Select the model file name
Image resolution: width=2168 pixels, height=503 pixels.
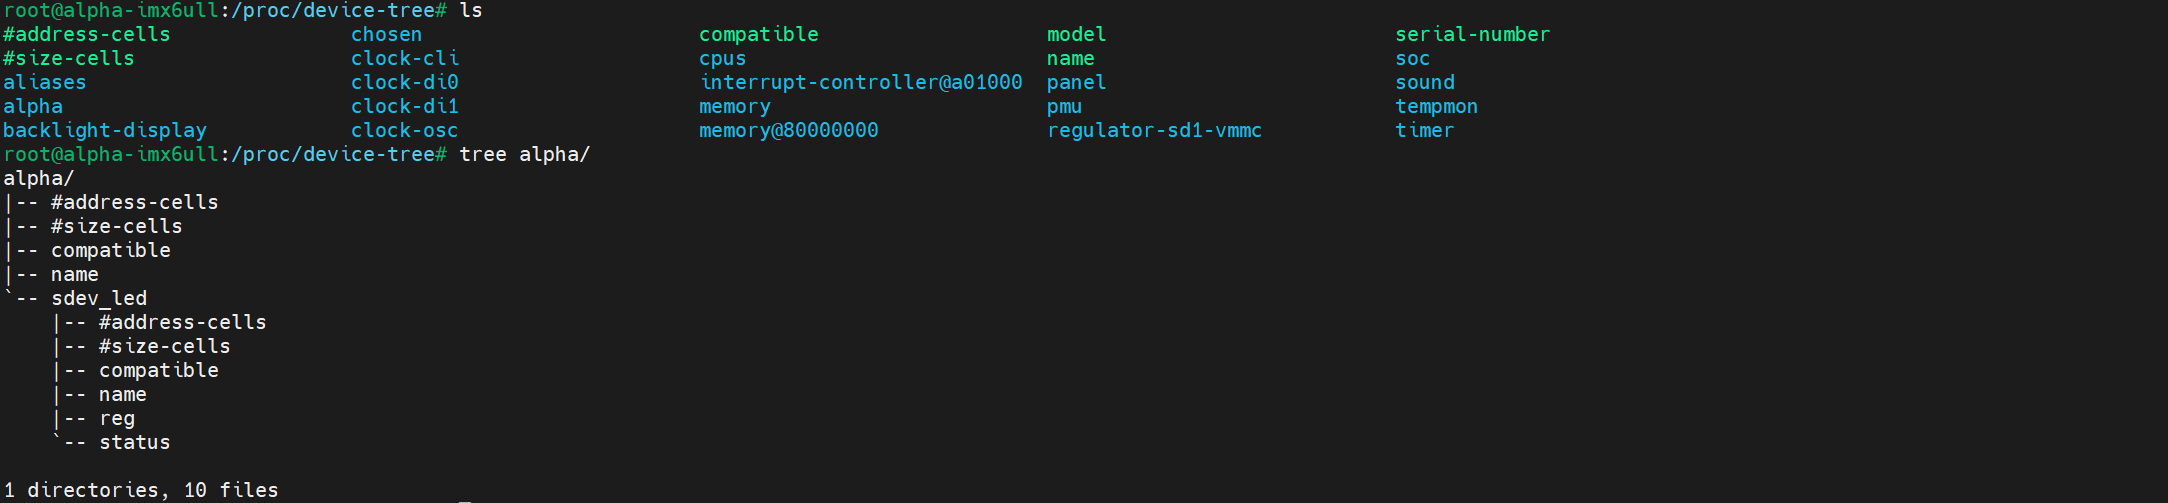[1076, 34]
